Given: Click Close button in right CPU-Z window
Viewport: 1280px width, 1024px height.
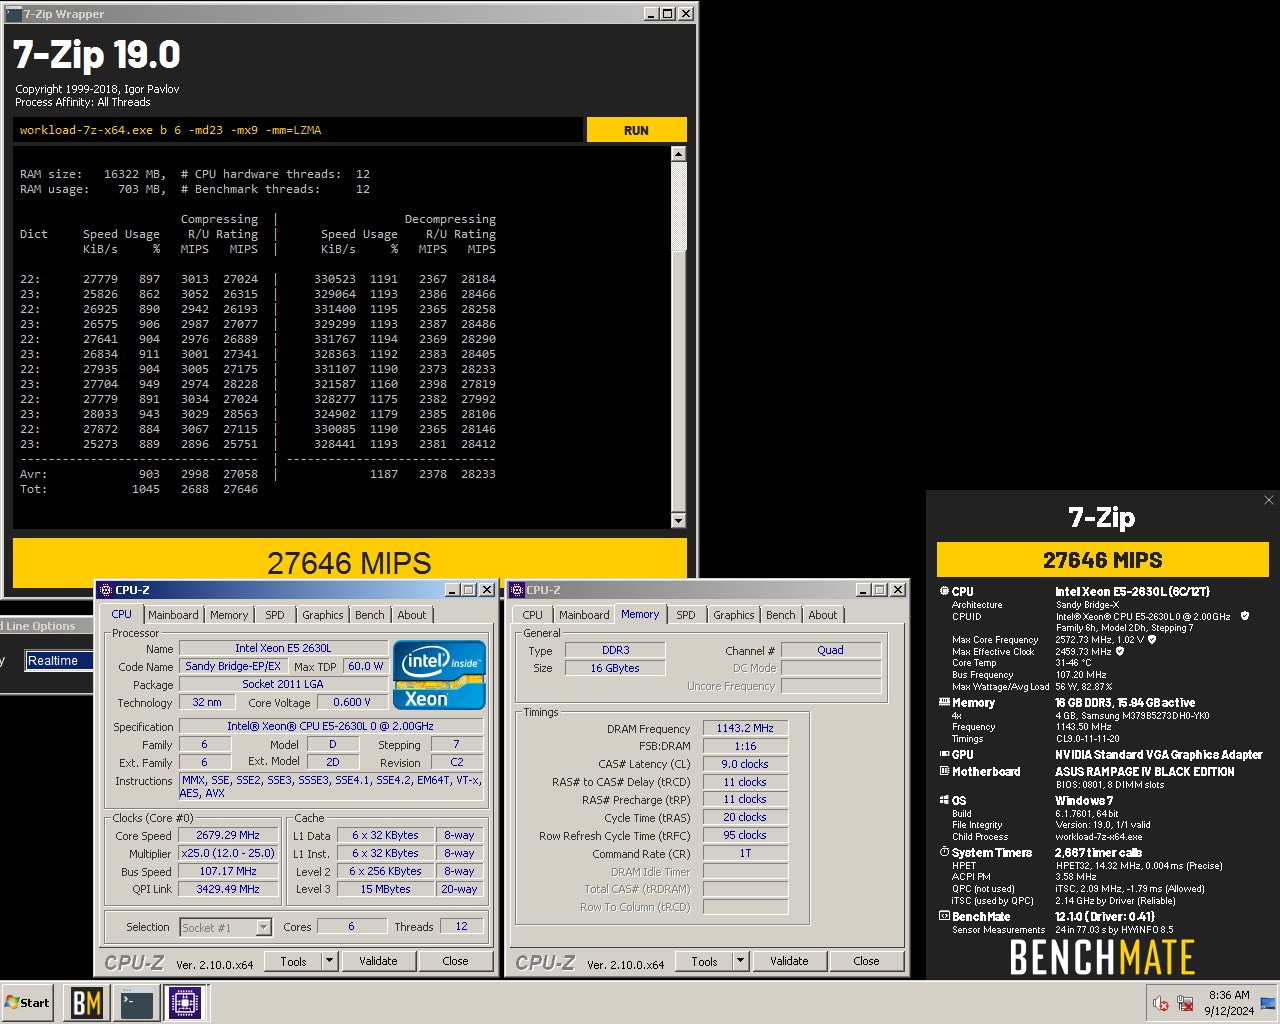Looking at the screenshot, I should [866, 961].
